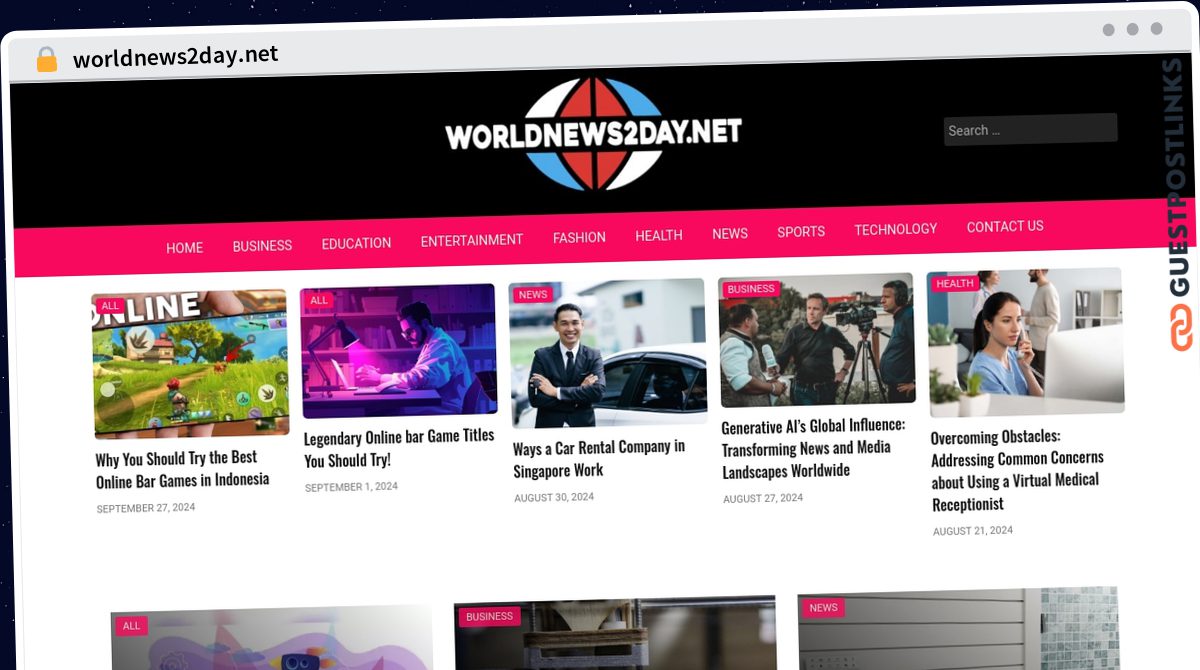1200x670 pixels.
Task: Focus the Search input field
Action: (x=1030, y=129)
